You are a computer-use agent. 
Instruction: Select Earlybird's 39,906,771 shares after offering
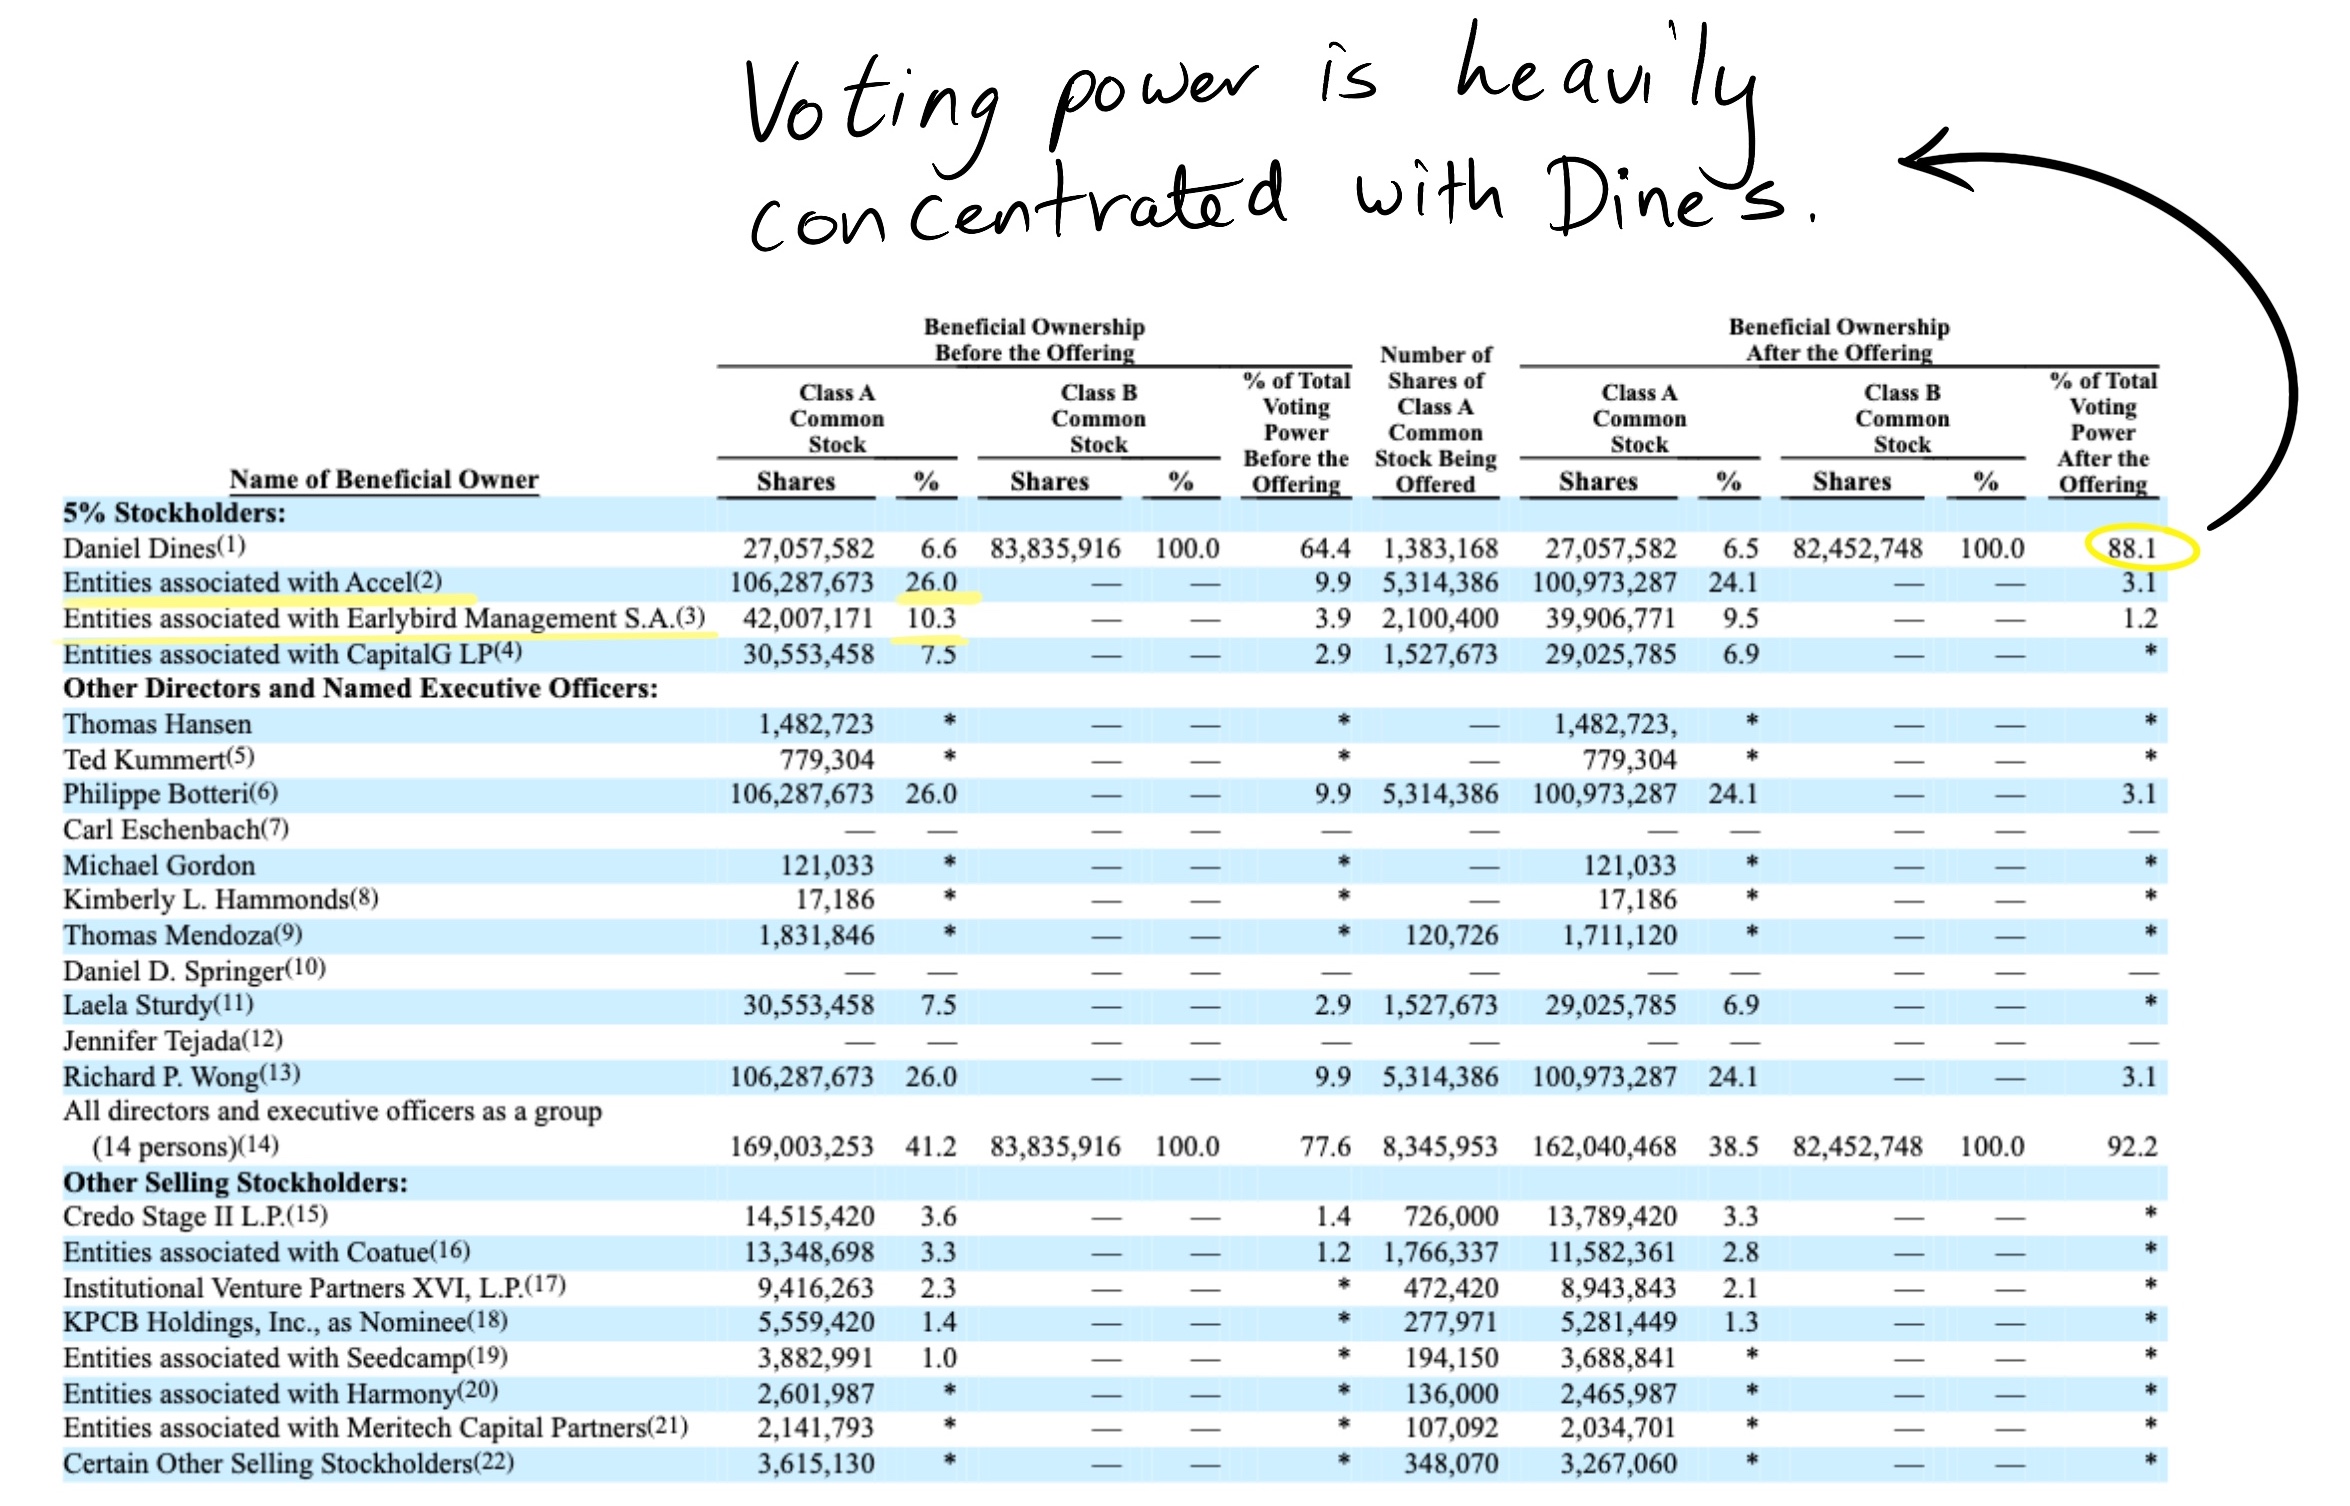pyautogui.click(x=1610, y=618)
